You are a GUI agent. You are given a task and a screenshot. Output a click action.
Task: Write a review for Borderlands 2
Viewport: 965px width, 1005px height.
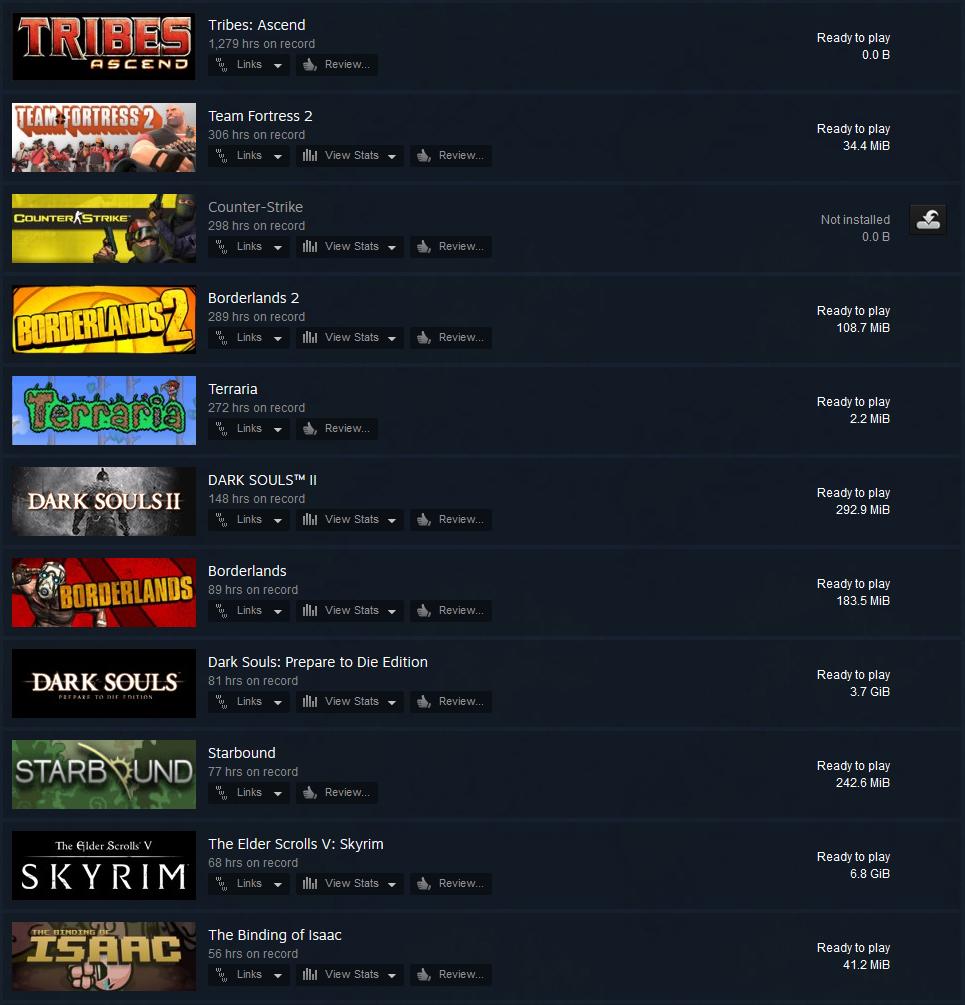[x=450, y=338]
